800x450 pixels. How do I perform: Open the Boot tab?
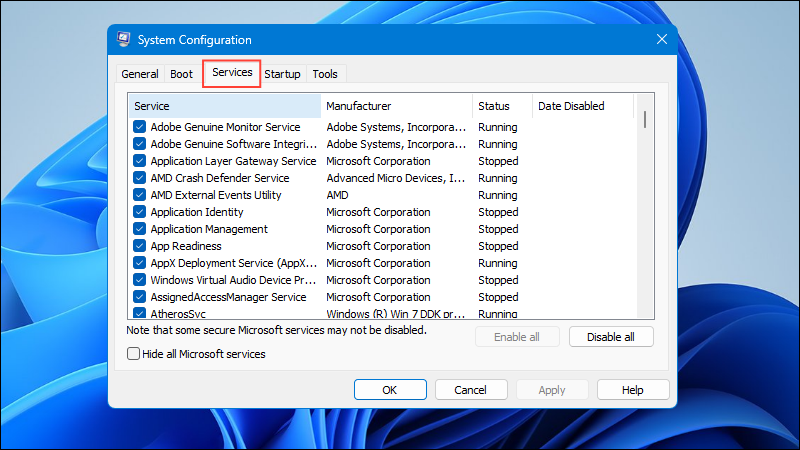181,74
